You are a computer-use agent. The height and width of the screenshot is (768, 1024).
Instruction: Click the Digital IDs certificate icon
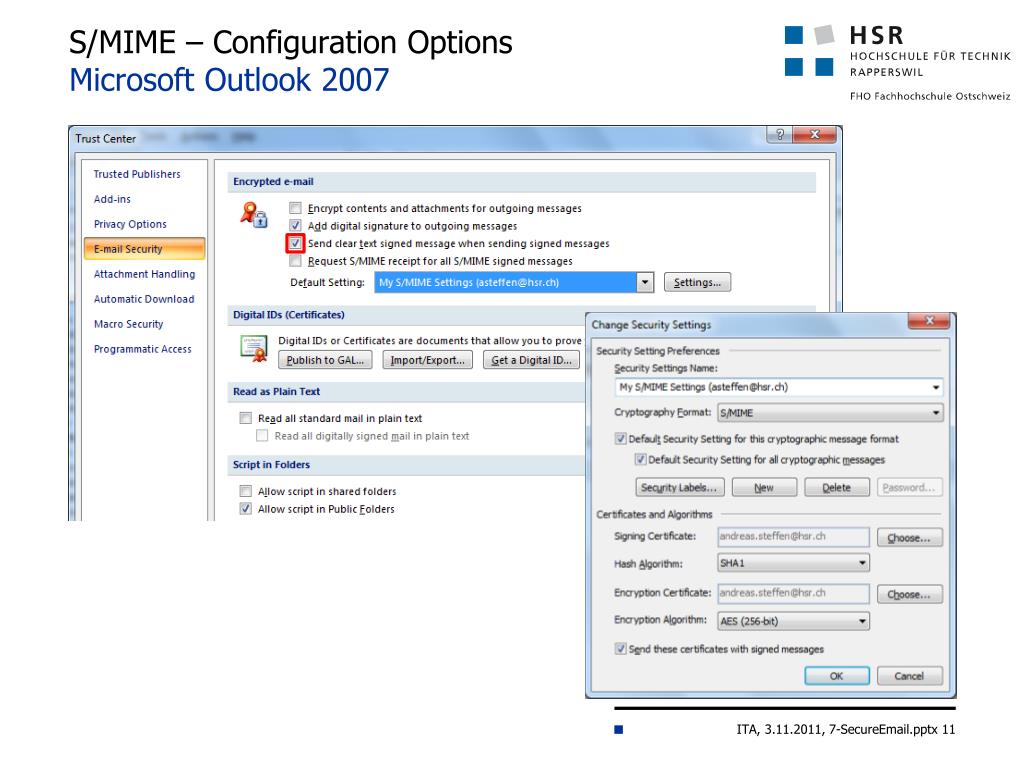253,349
